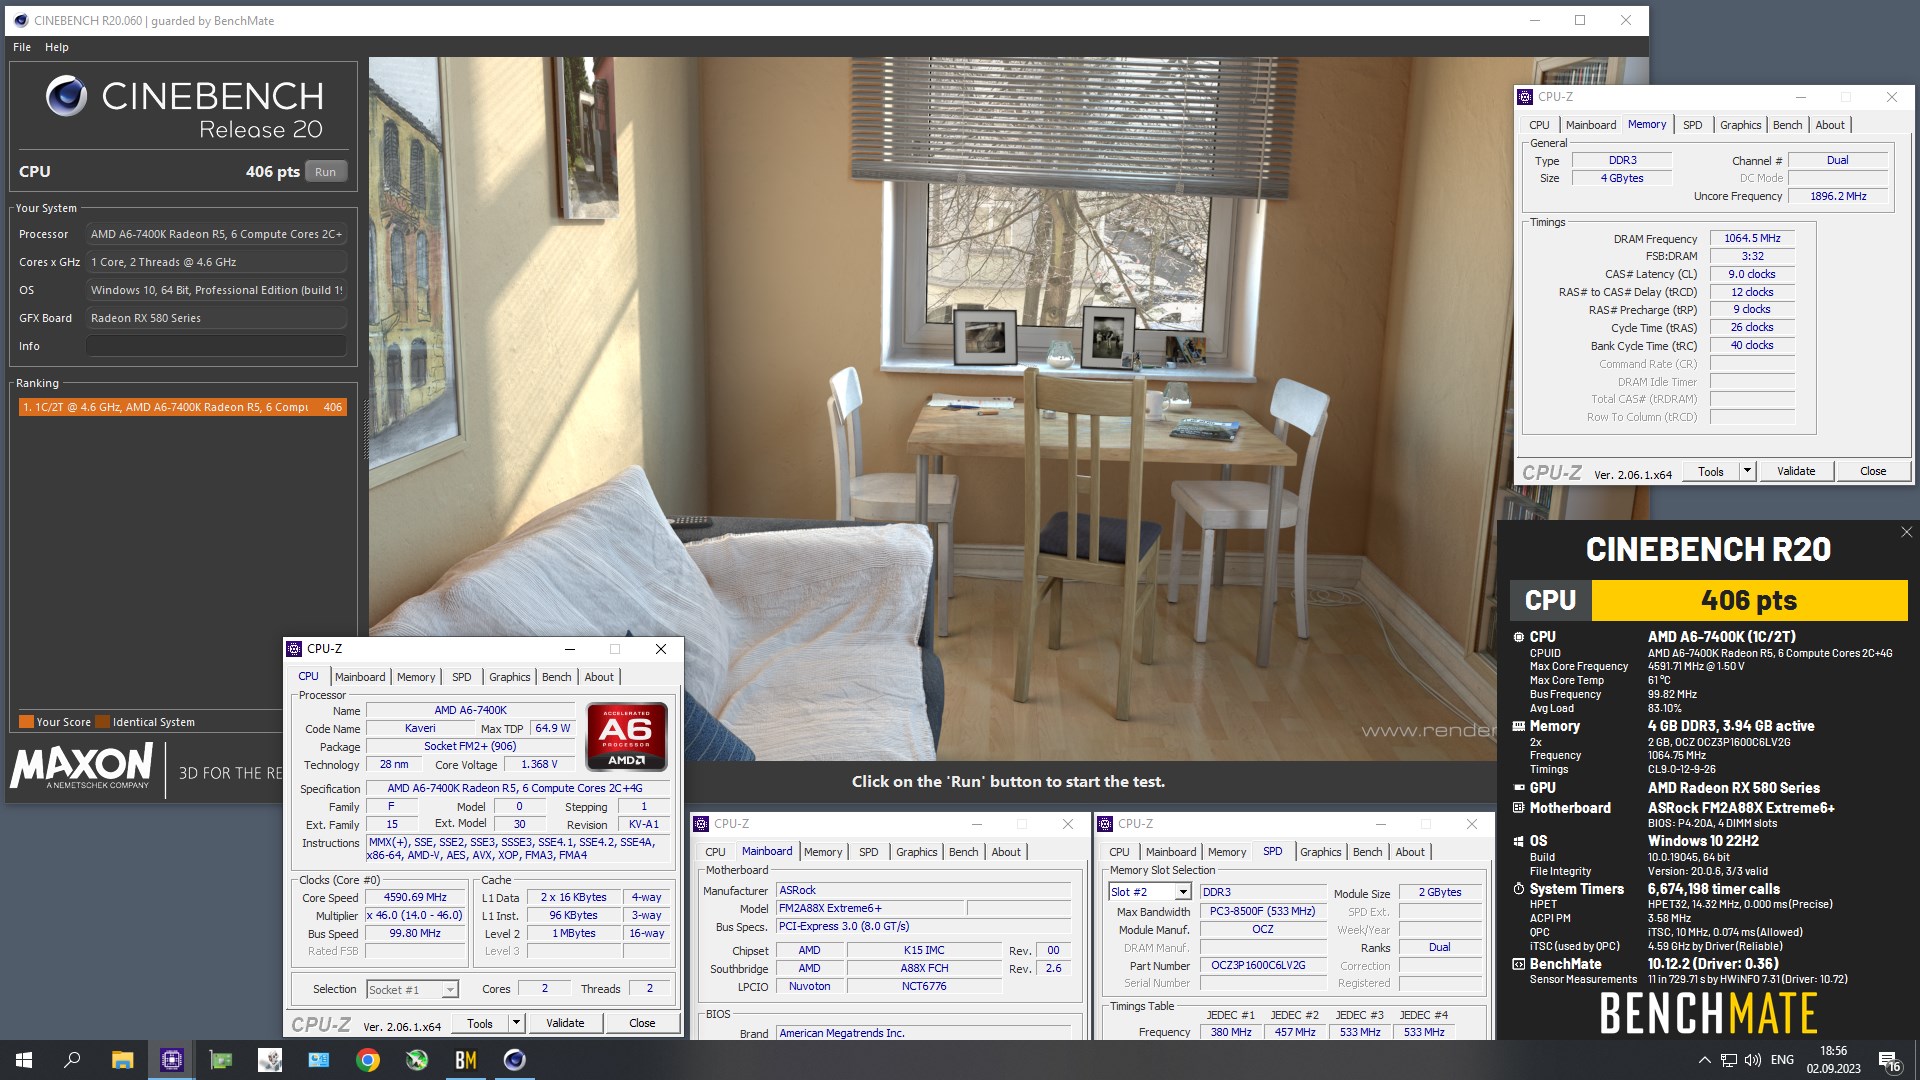1920x1080 pixels.
Task: Open Google Chrome from taskbar
Action: [368, 1060]
